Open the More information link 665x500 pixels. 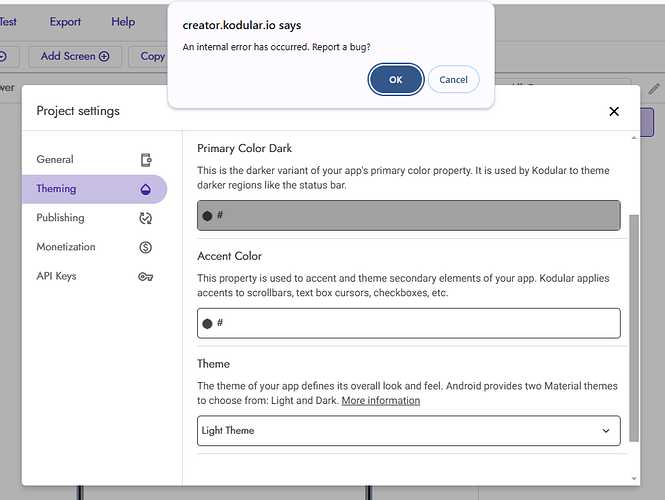pos(380,401)
